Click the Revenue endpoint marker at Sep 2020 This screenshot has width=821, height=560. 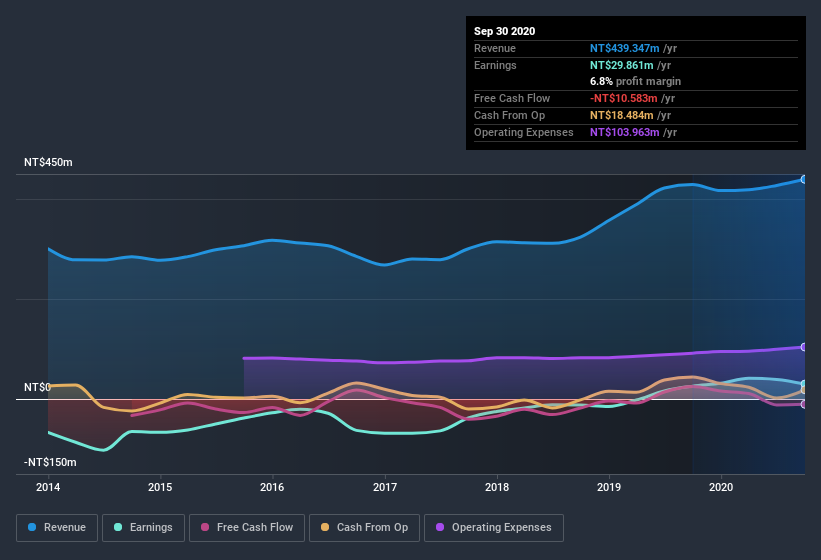tap(804, 180)
